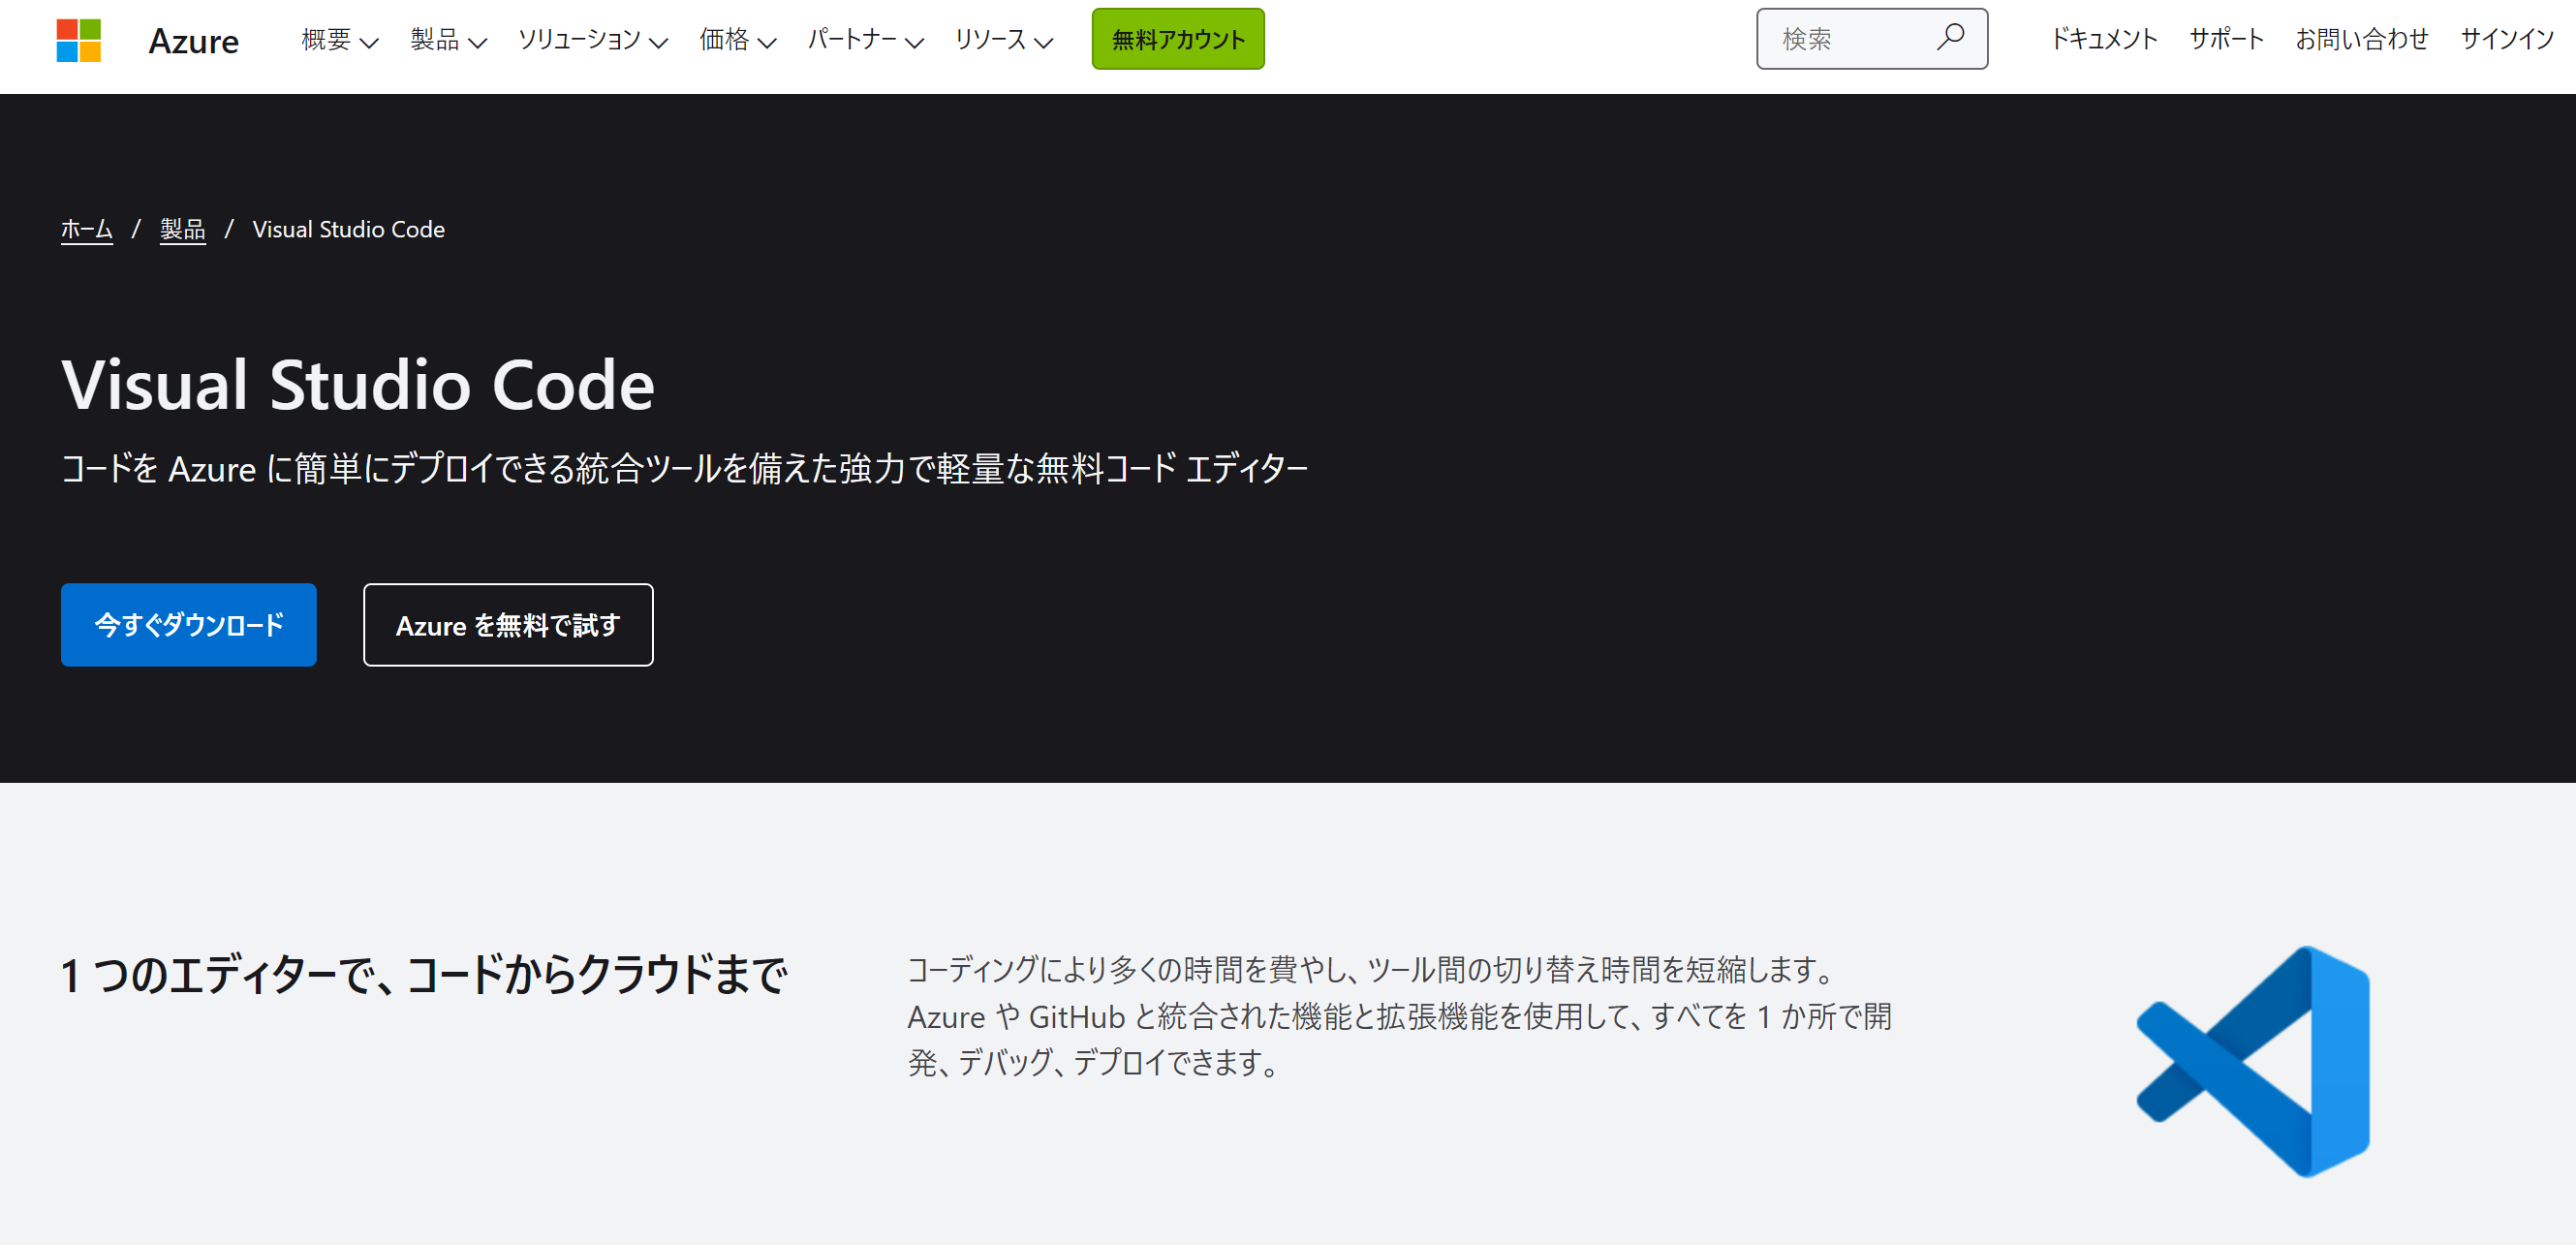Open the お問い合わせ link
2576x1245 pixels.
2361,39
